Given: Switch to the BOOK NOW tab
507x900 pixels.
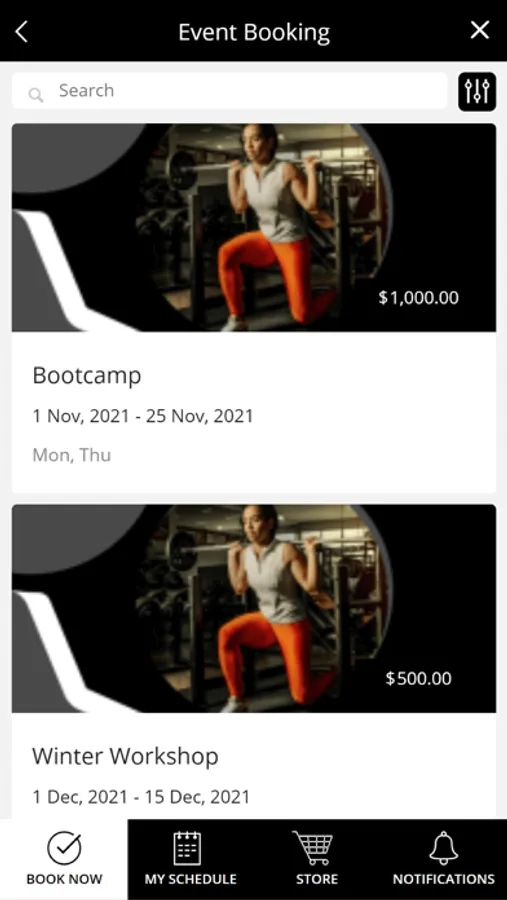Looking at the screenshot, I should click(64, 859).
